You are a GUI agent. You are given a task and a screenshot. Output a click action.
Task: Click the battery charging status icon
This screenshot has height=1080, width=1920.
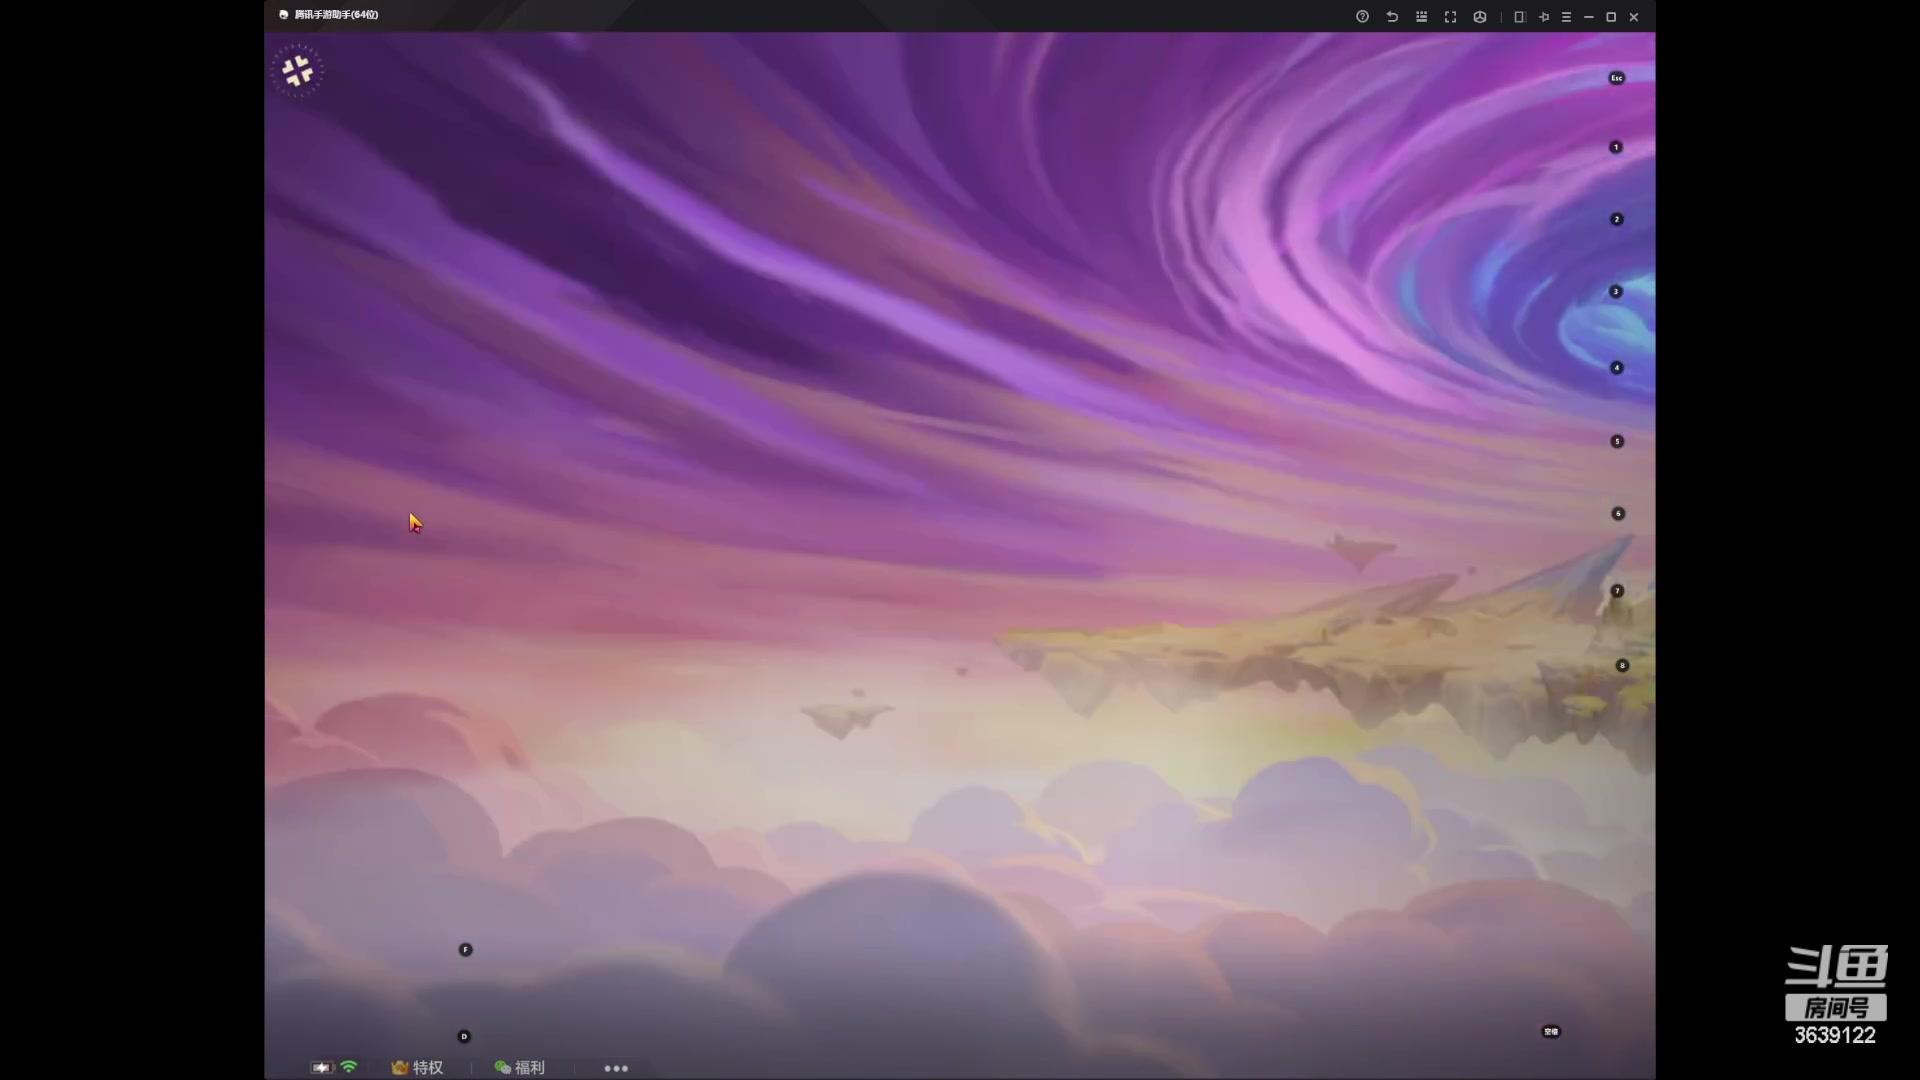click(321, 1068)
